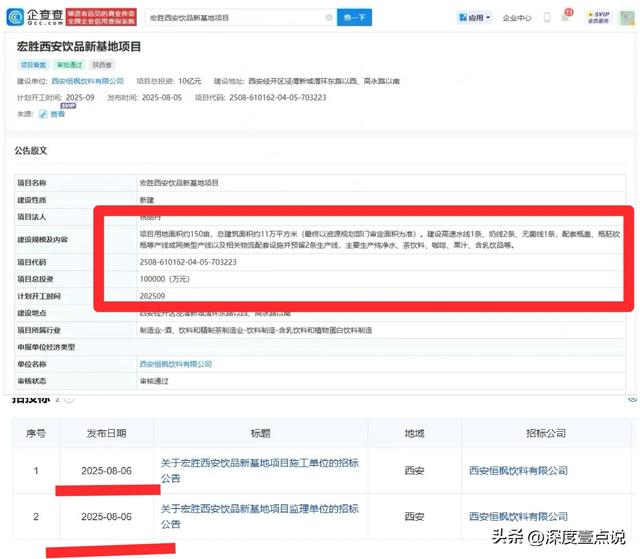
Task: Click the 审核通过 status value
Action: [x=154, y=381]
